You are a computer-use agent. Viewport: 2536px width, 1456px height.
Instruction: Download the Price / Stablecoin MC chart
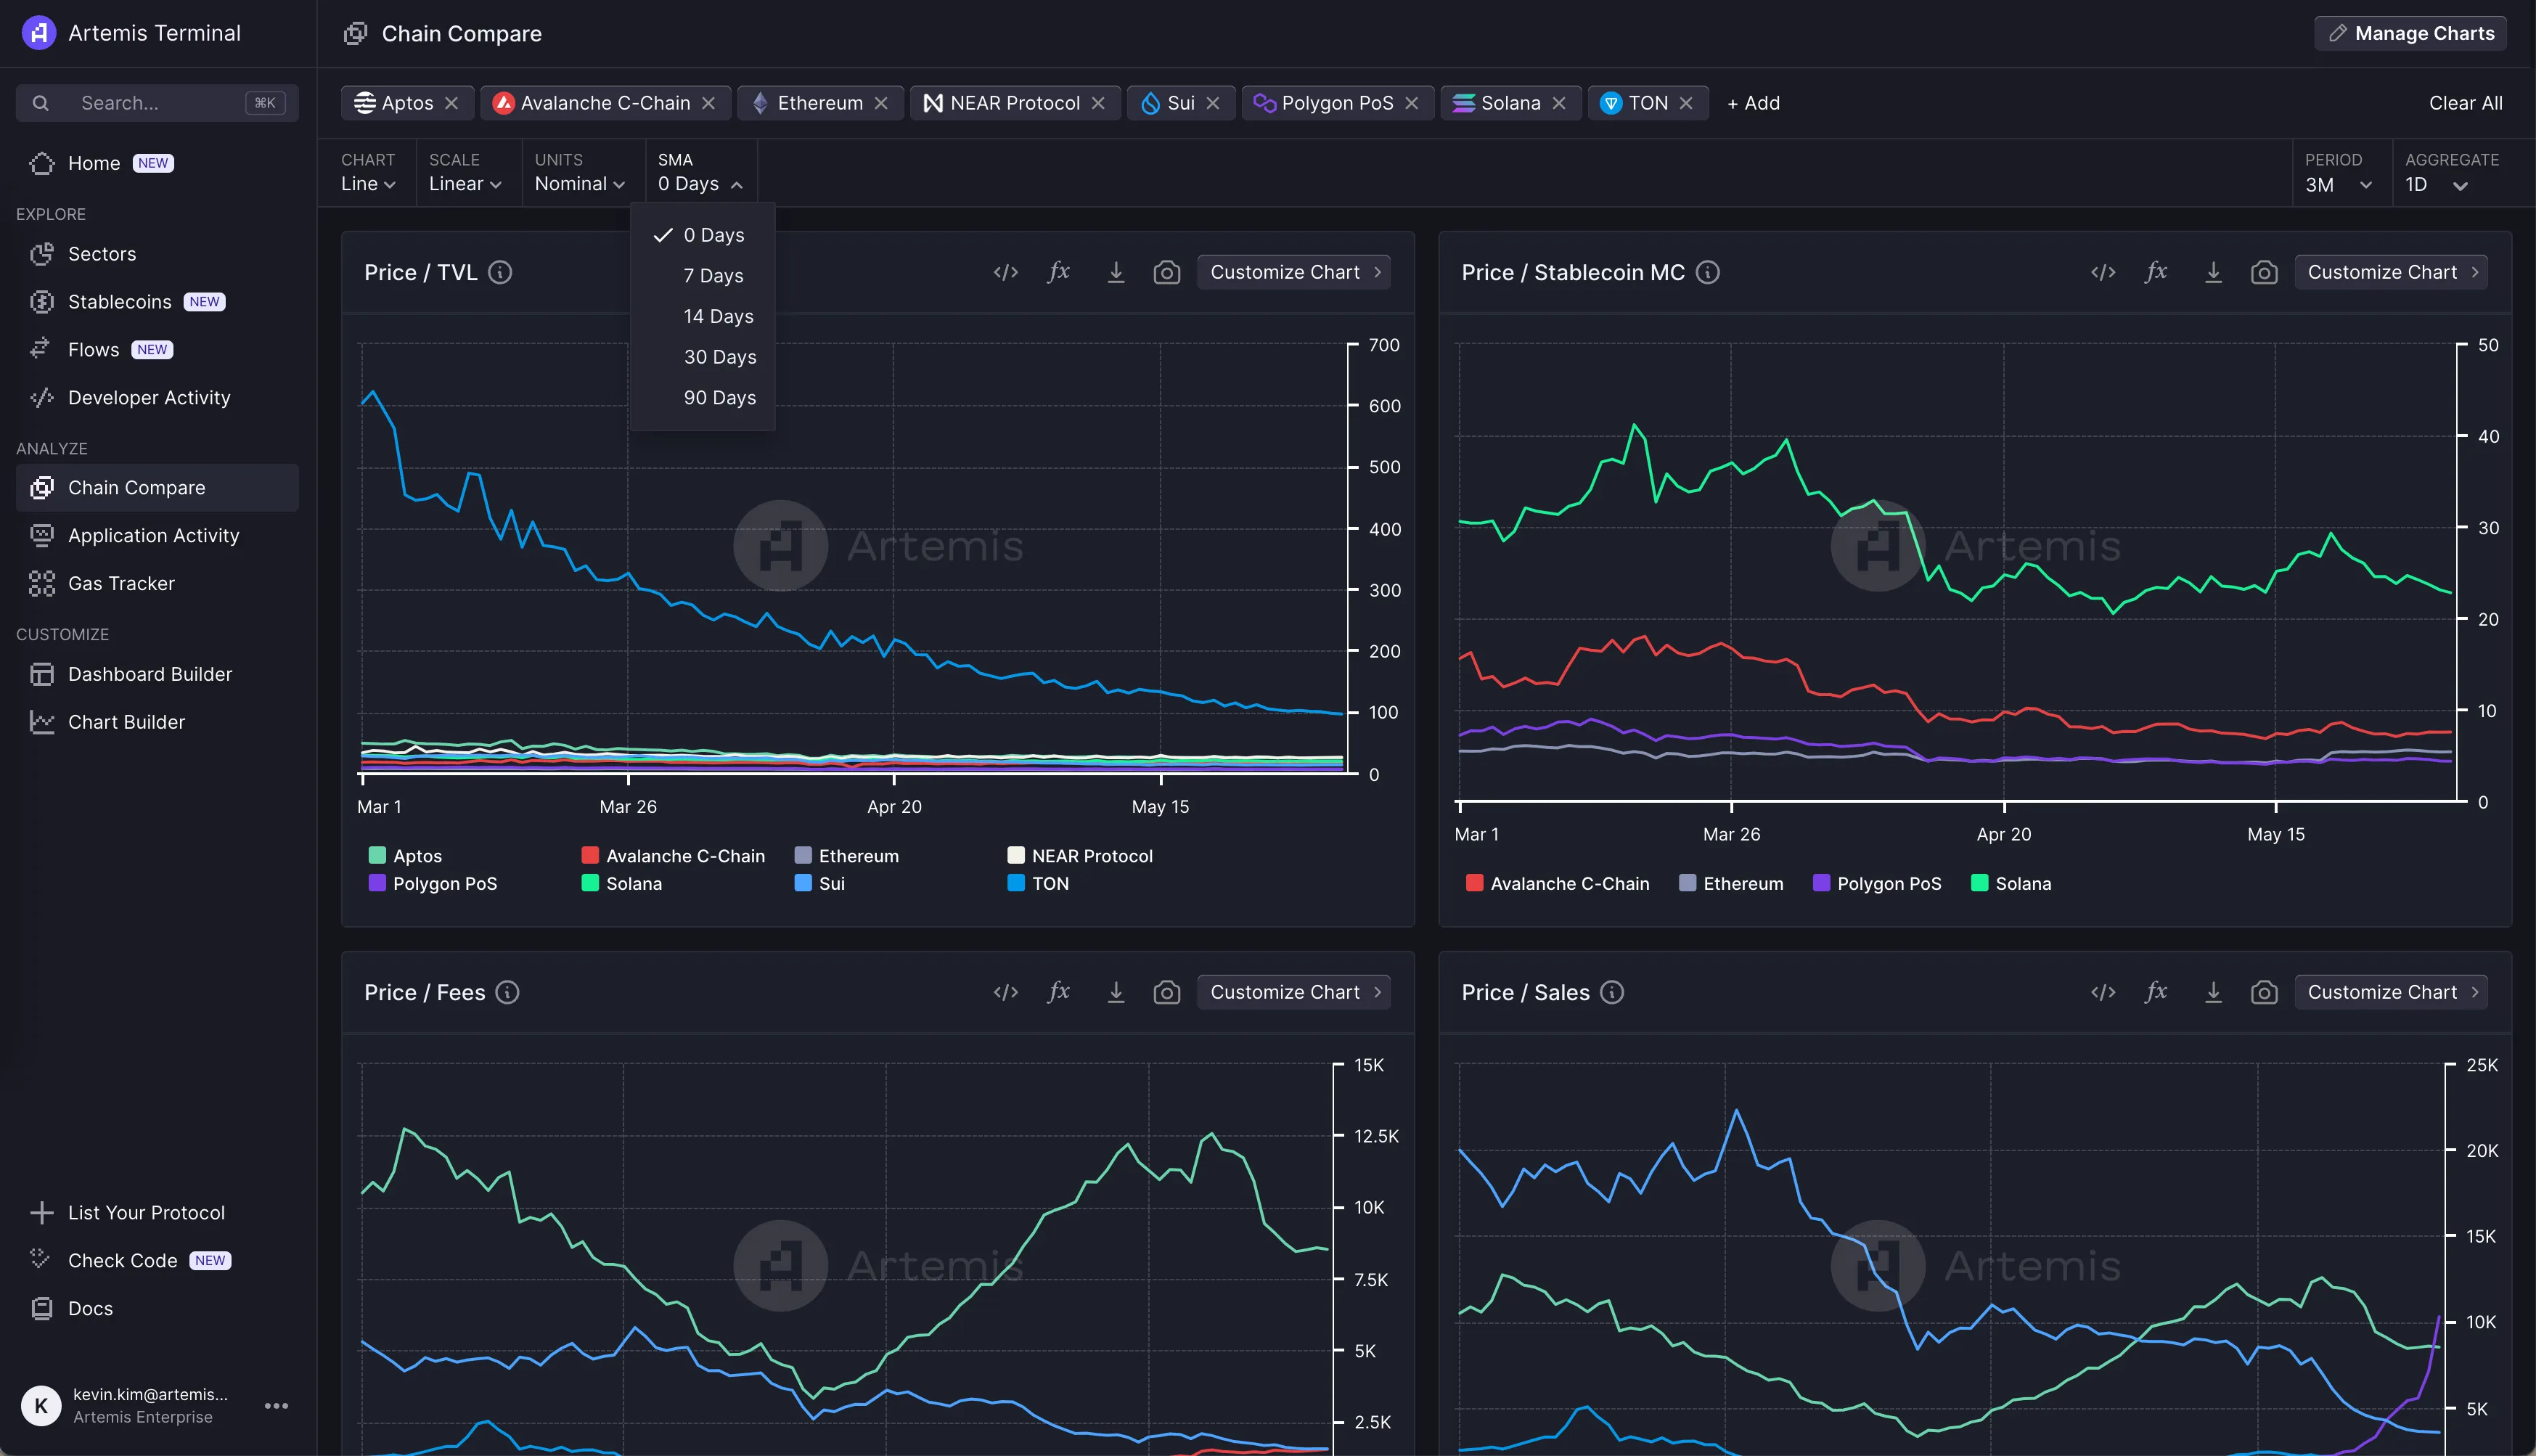pos(2213,273)
